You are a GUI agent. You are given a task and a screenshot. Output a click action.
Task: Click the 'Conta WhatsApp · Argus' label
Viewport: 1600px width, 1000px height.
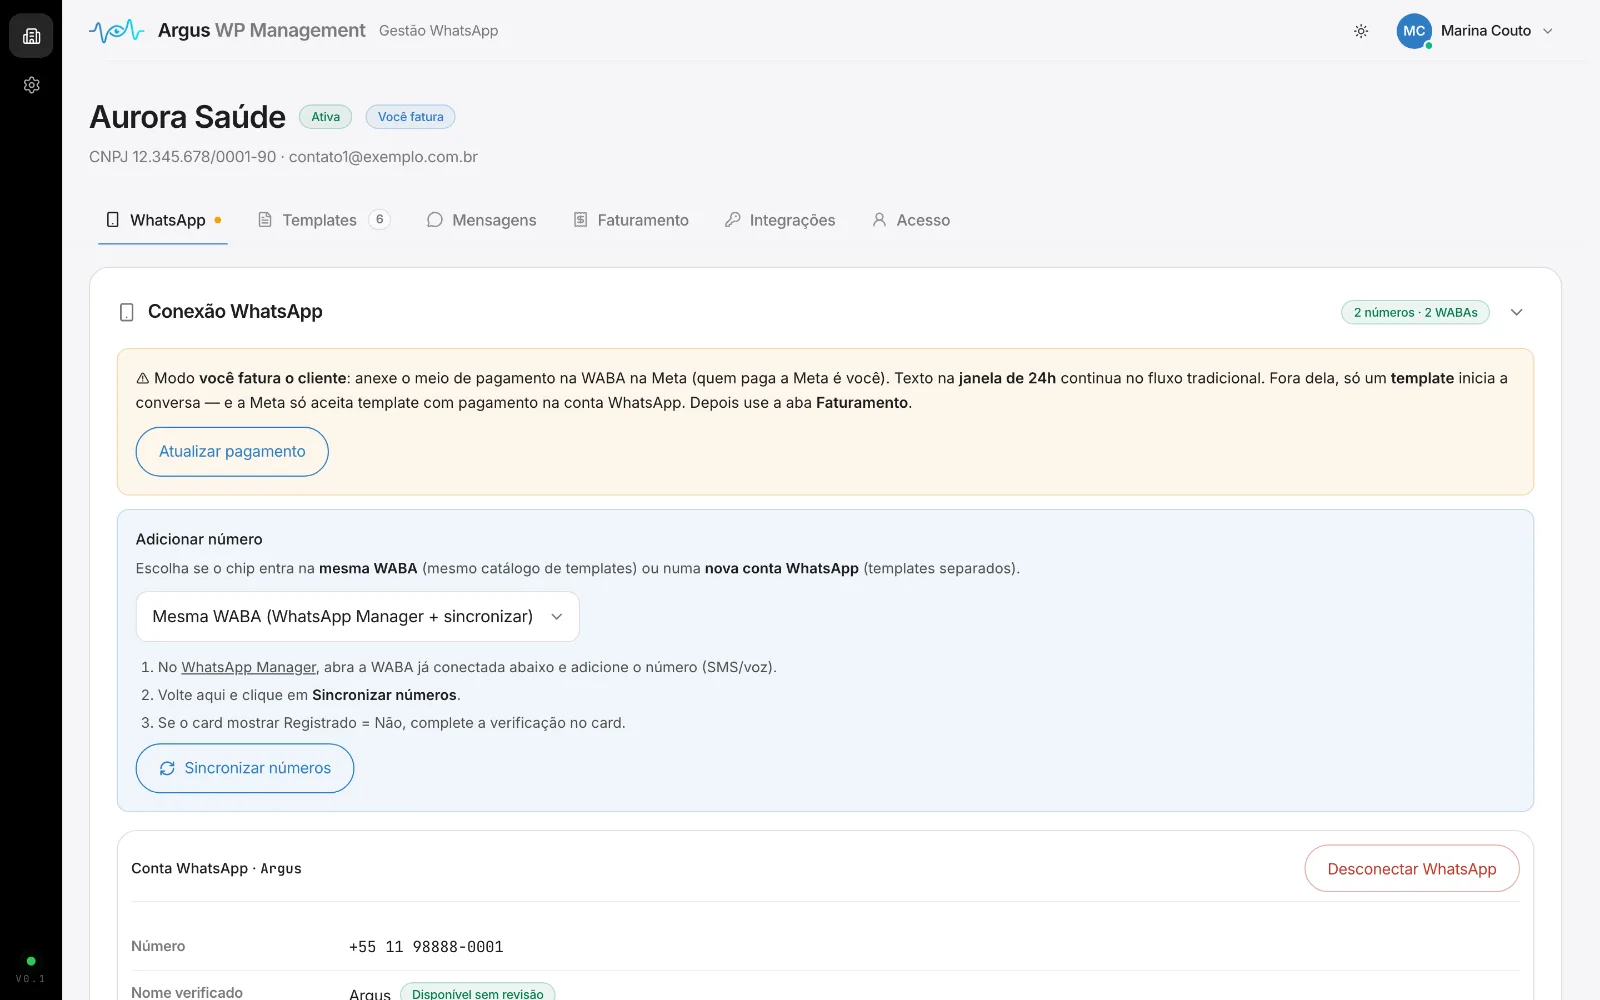coord(216,869)
